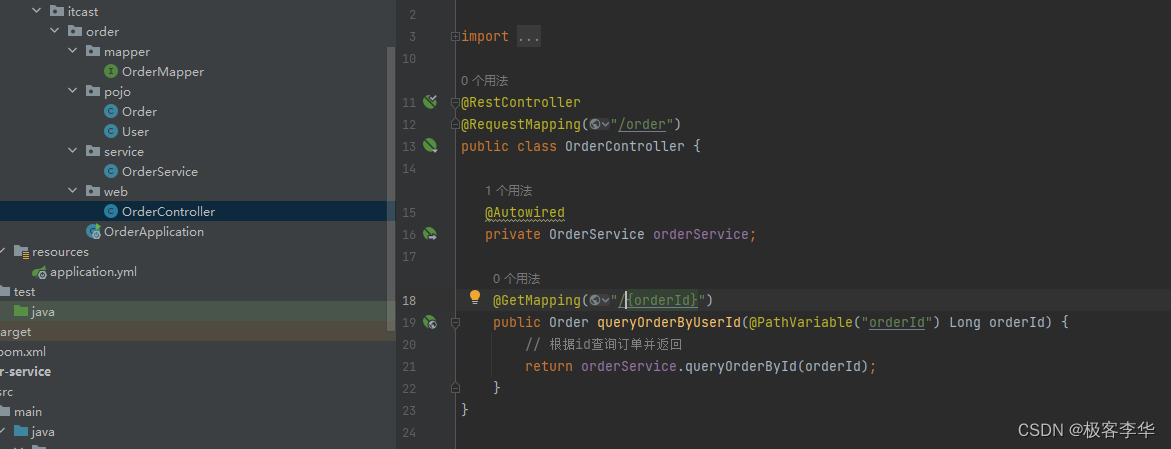
Task: Click the @Autowired annotation
Action: [x=525, y=213]
